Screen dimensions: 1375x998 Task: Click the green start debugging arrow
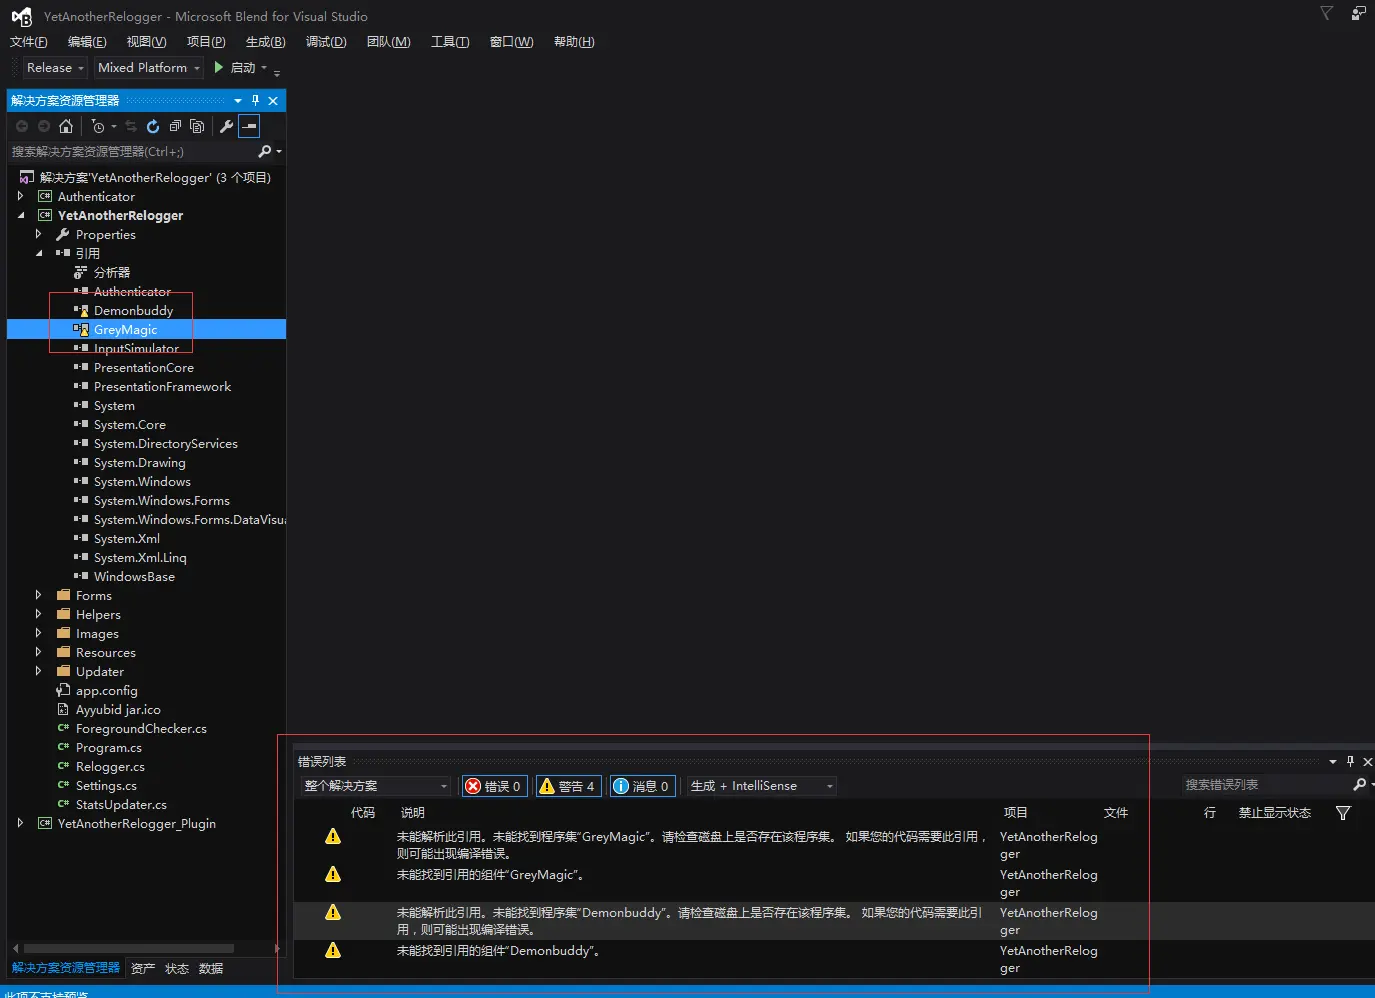click(x=219, y=67)
